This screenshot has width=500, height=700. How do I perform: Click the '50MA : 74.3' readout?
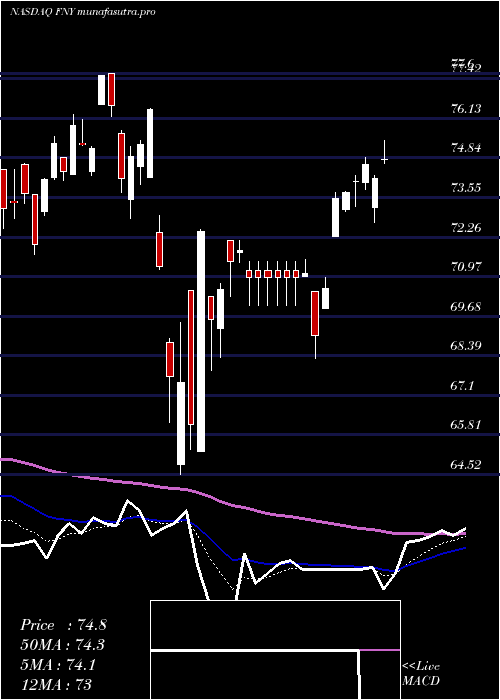click(63, 645)
